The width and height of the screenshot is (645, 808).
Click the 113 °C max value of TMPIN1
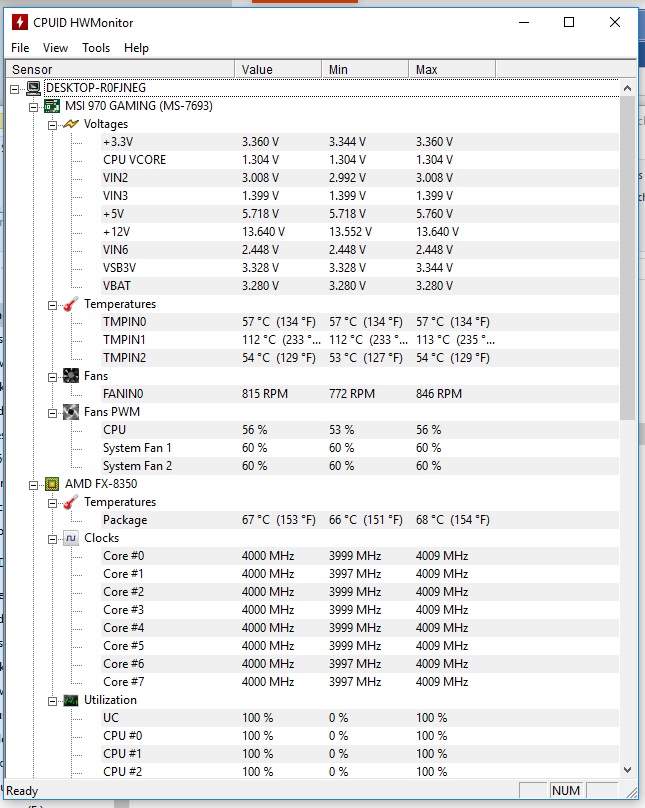(455, 340)
